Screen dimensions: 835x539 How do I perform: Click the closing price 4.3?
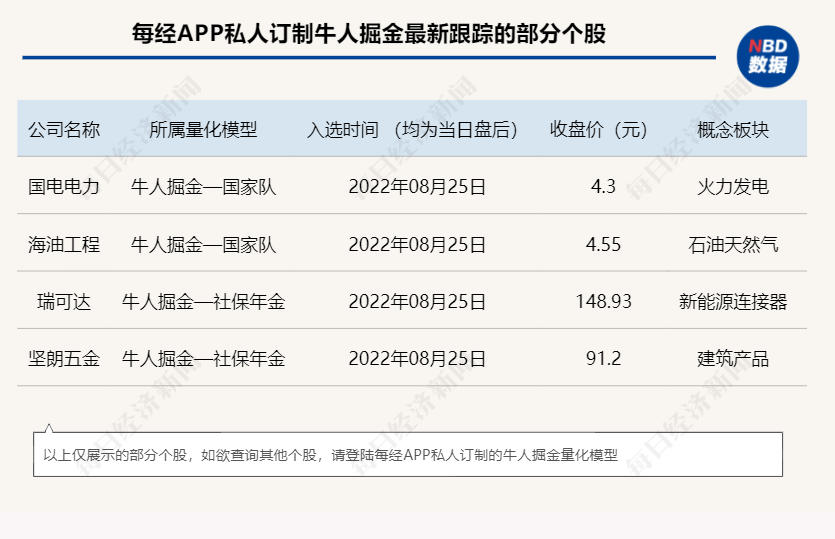click(603, 186)
